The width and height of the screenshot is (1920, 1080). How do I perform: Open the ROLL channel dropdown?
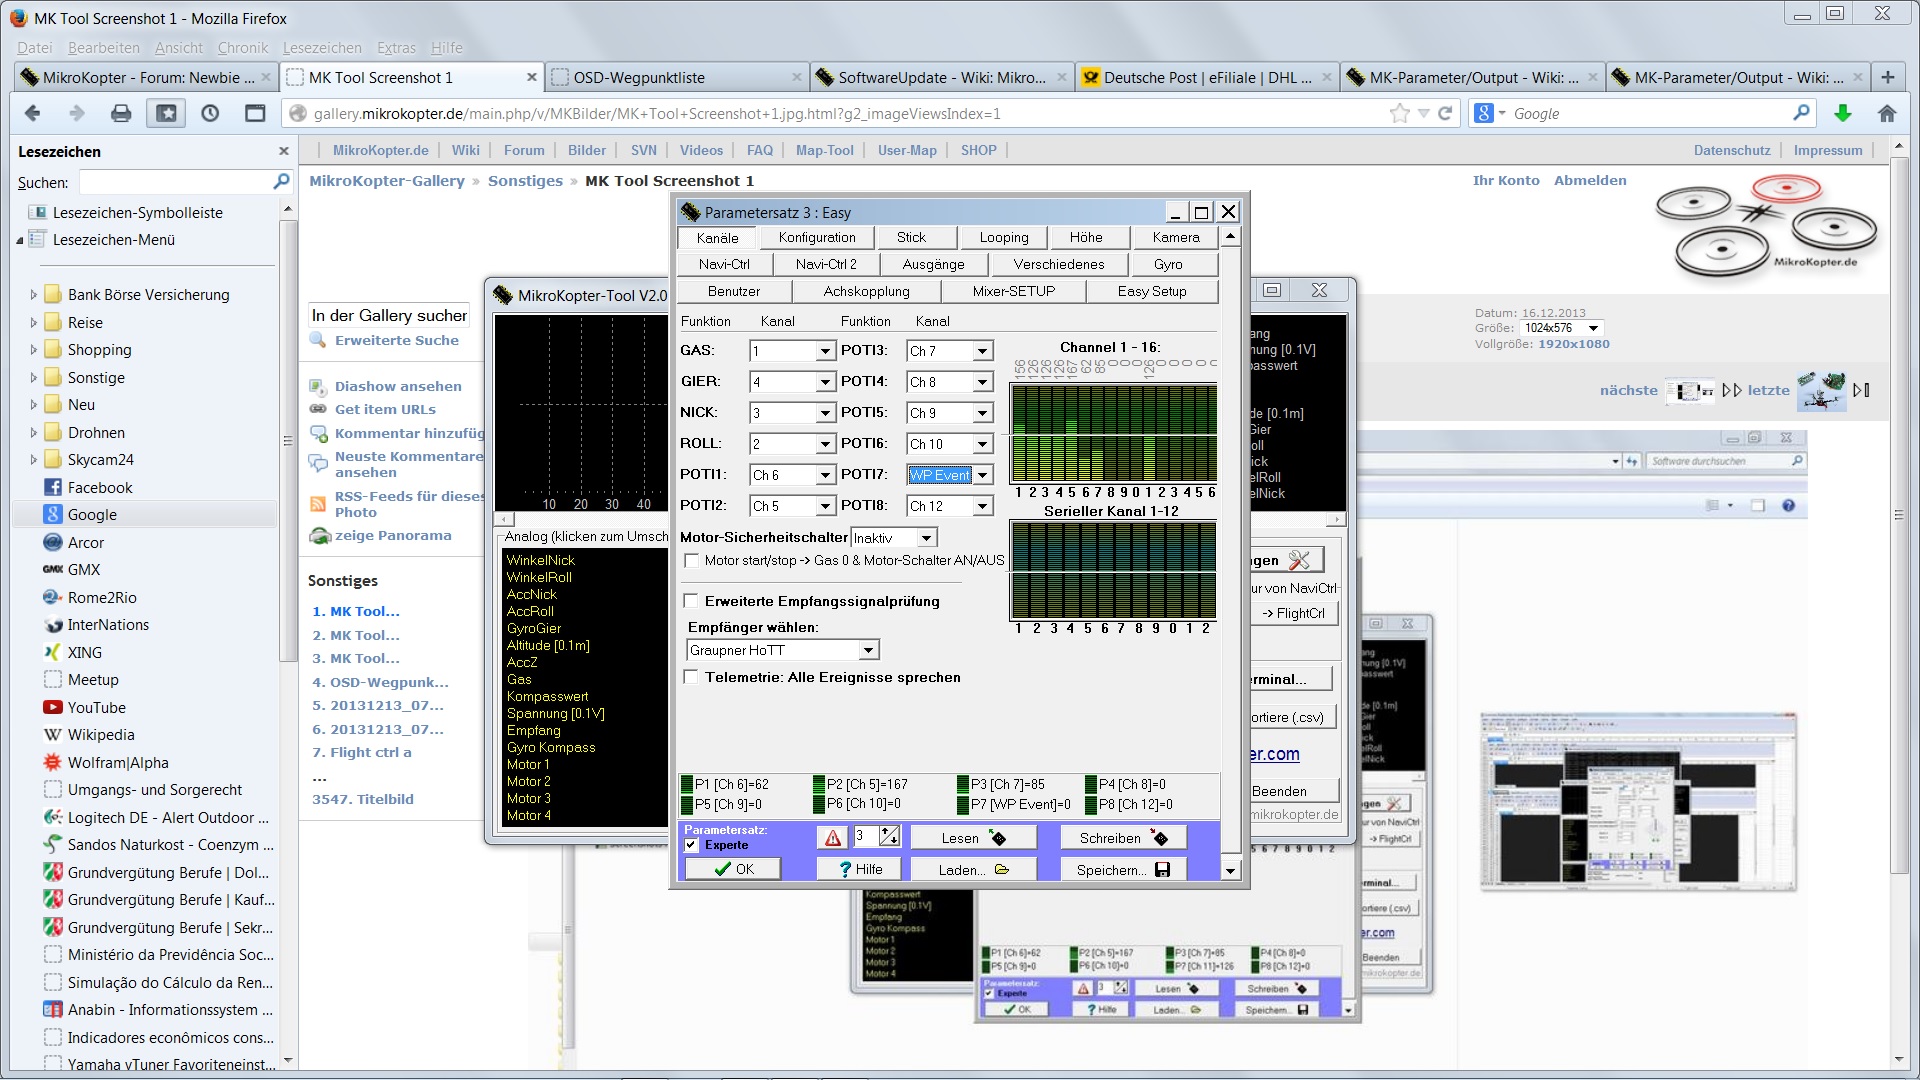[x=825, y=444]
